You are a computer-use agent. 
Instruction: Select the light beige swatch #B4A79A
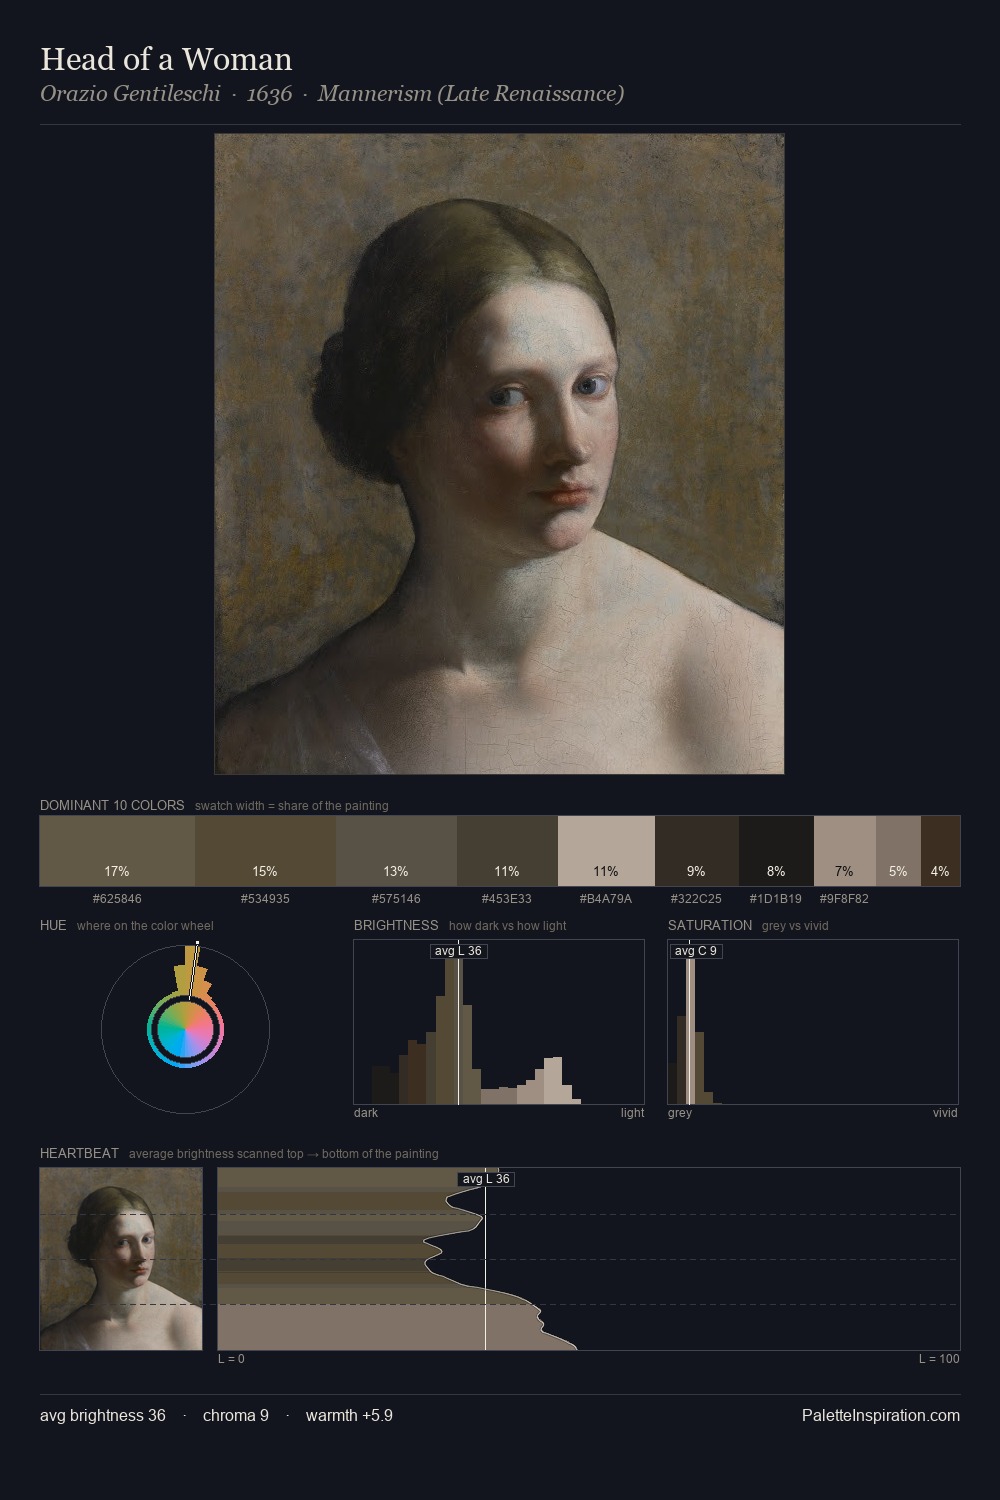tap(606, 851)
